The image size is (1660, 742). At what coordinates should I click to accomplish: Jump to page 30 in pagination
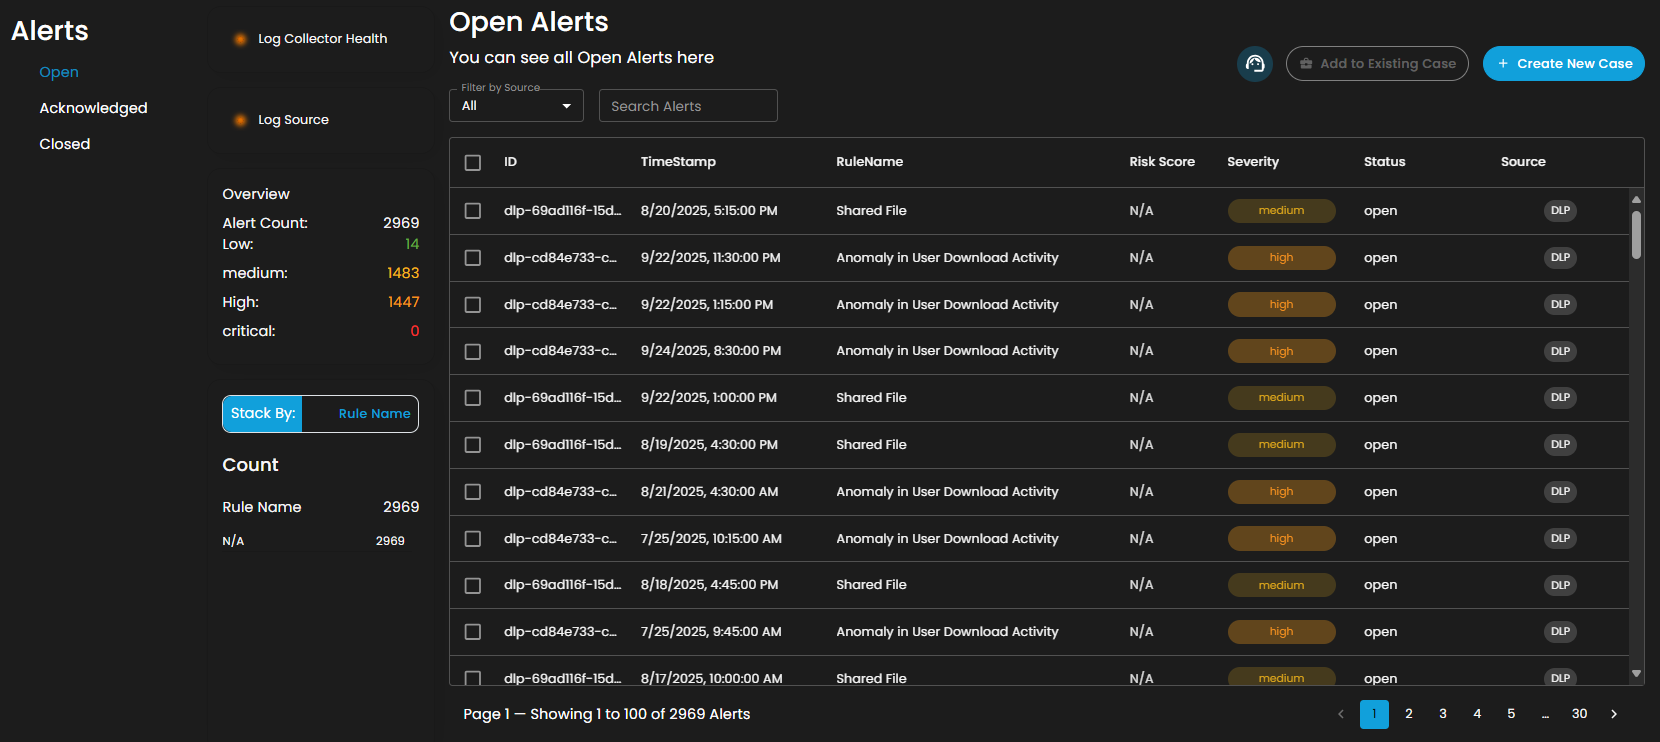(x=1579, y=714)
